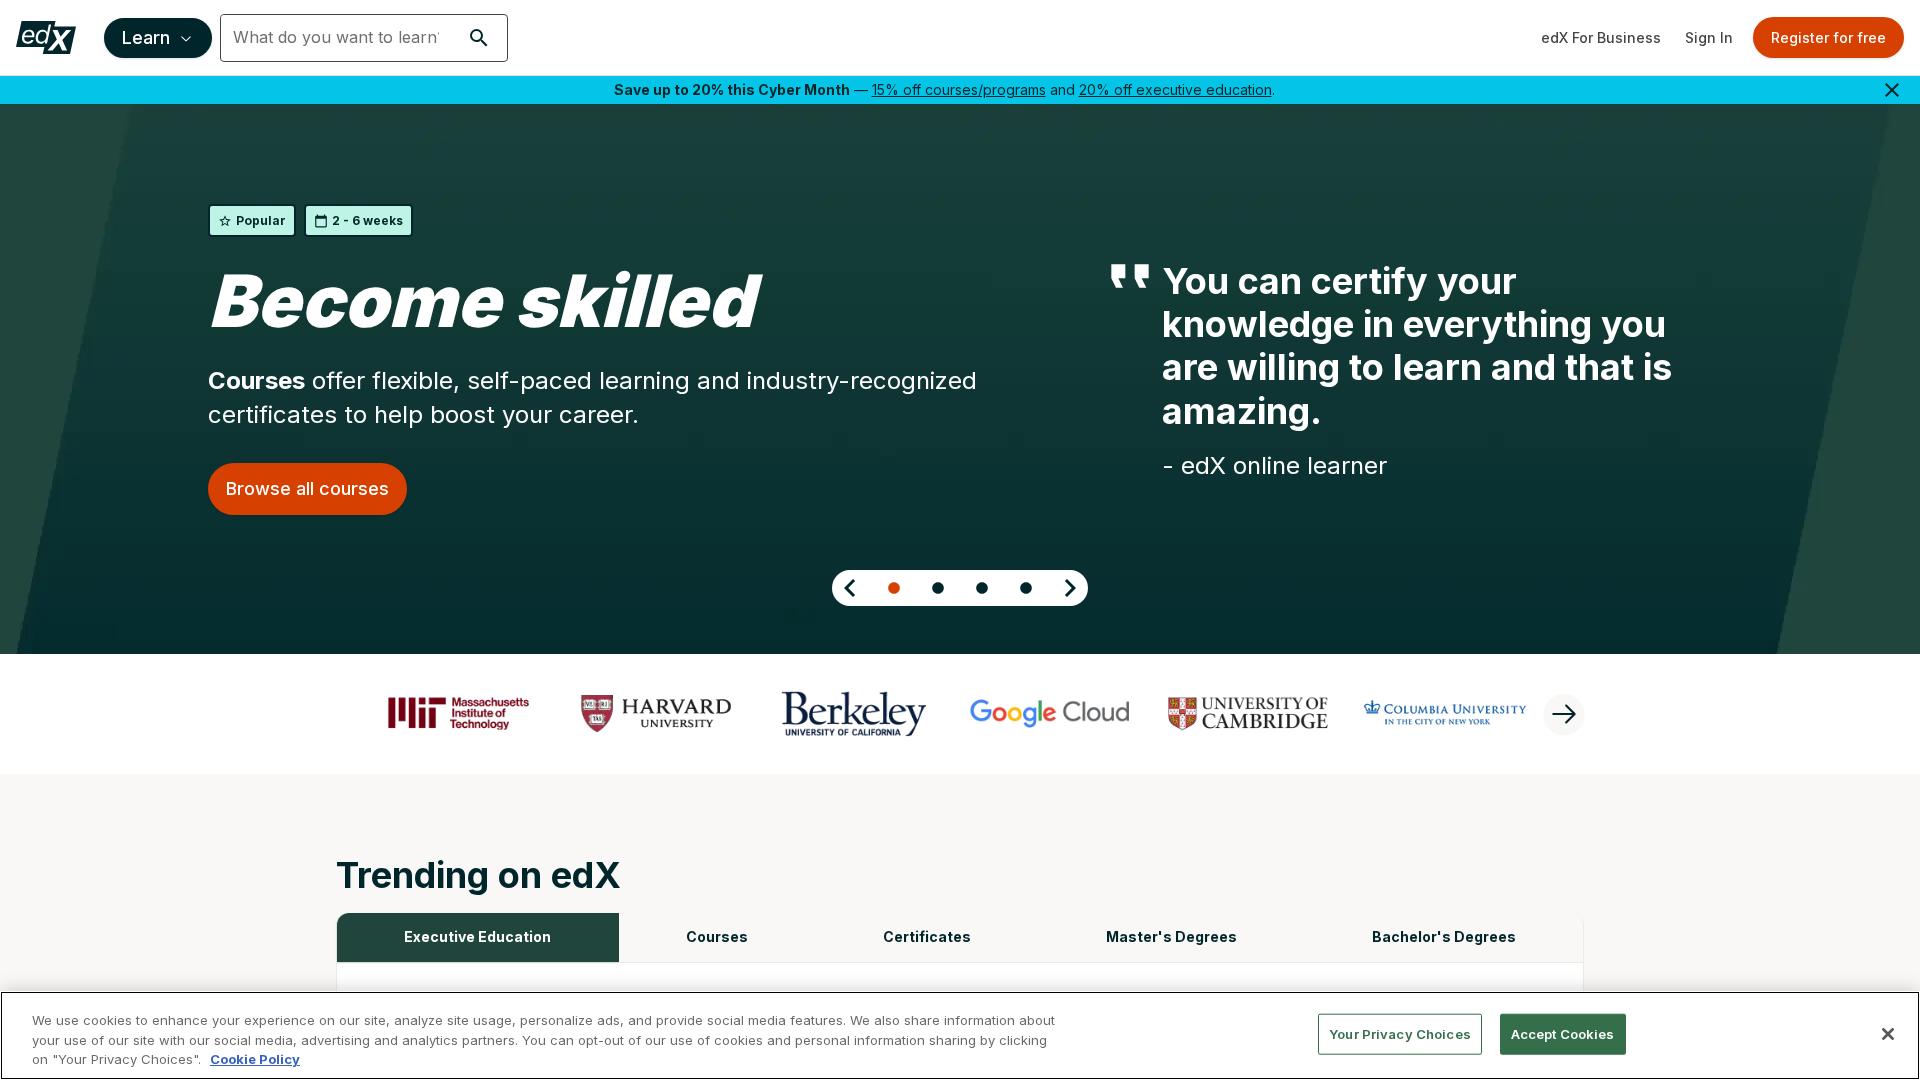Viewport: 1920px width, 1080px height.
Task: Click '- edX online learner' attribution text
Action: point(1274,466)
